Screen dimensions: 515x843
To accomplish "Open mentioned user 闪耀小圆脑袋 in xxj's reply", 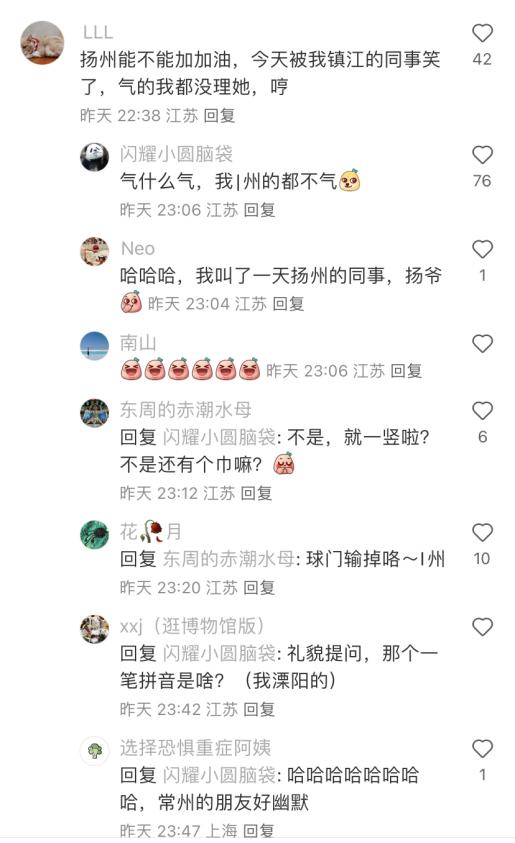I will (219, 653).
